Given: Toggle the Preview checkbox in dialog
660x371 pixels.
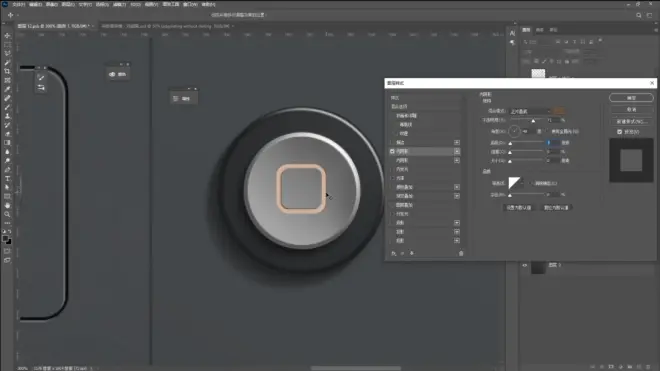Looking at the screenshot, I should pos(620,132).
